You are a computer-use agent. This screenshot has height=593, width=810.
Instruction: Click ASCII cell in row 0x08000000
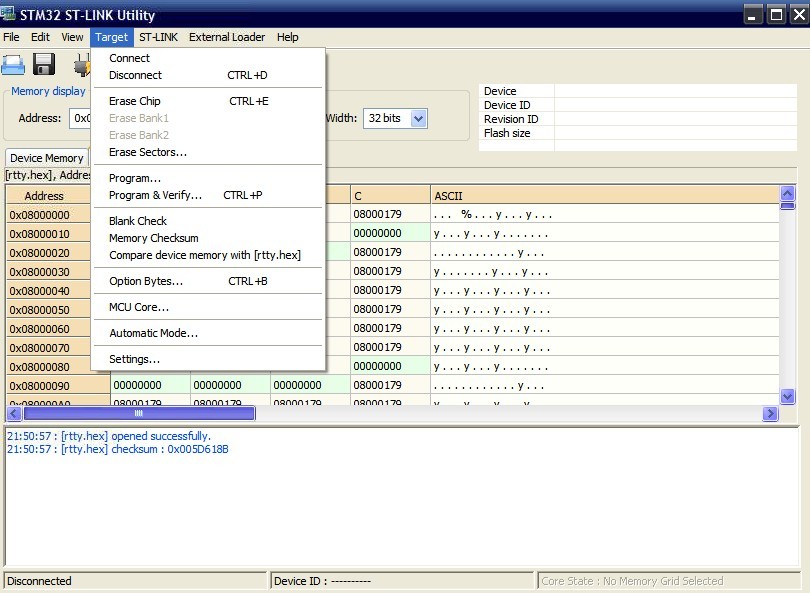pyautogui.click(x=605, y=214)
